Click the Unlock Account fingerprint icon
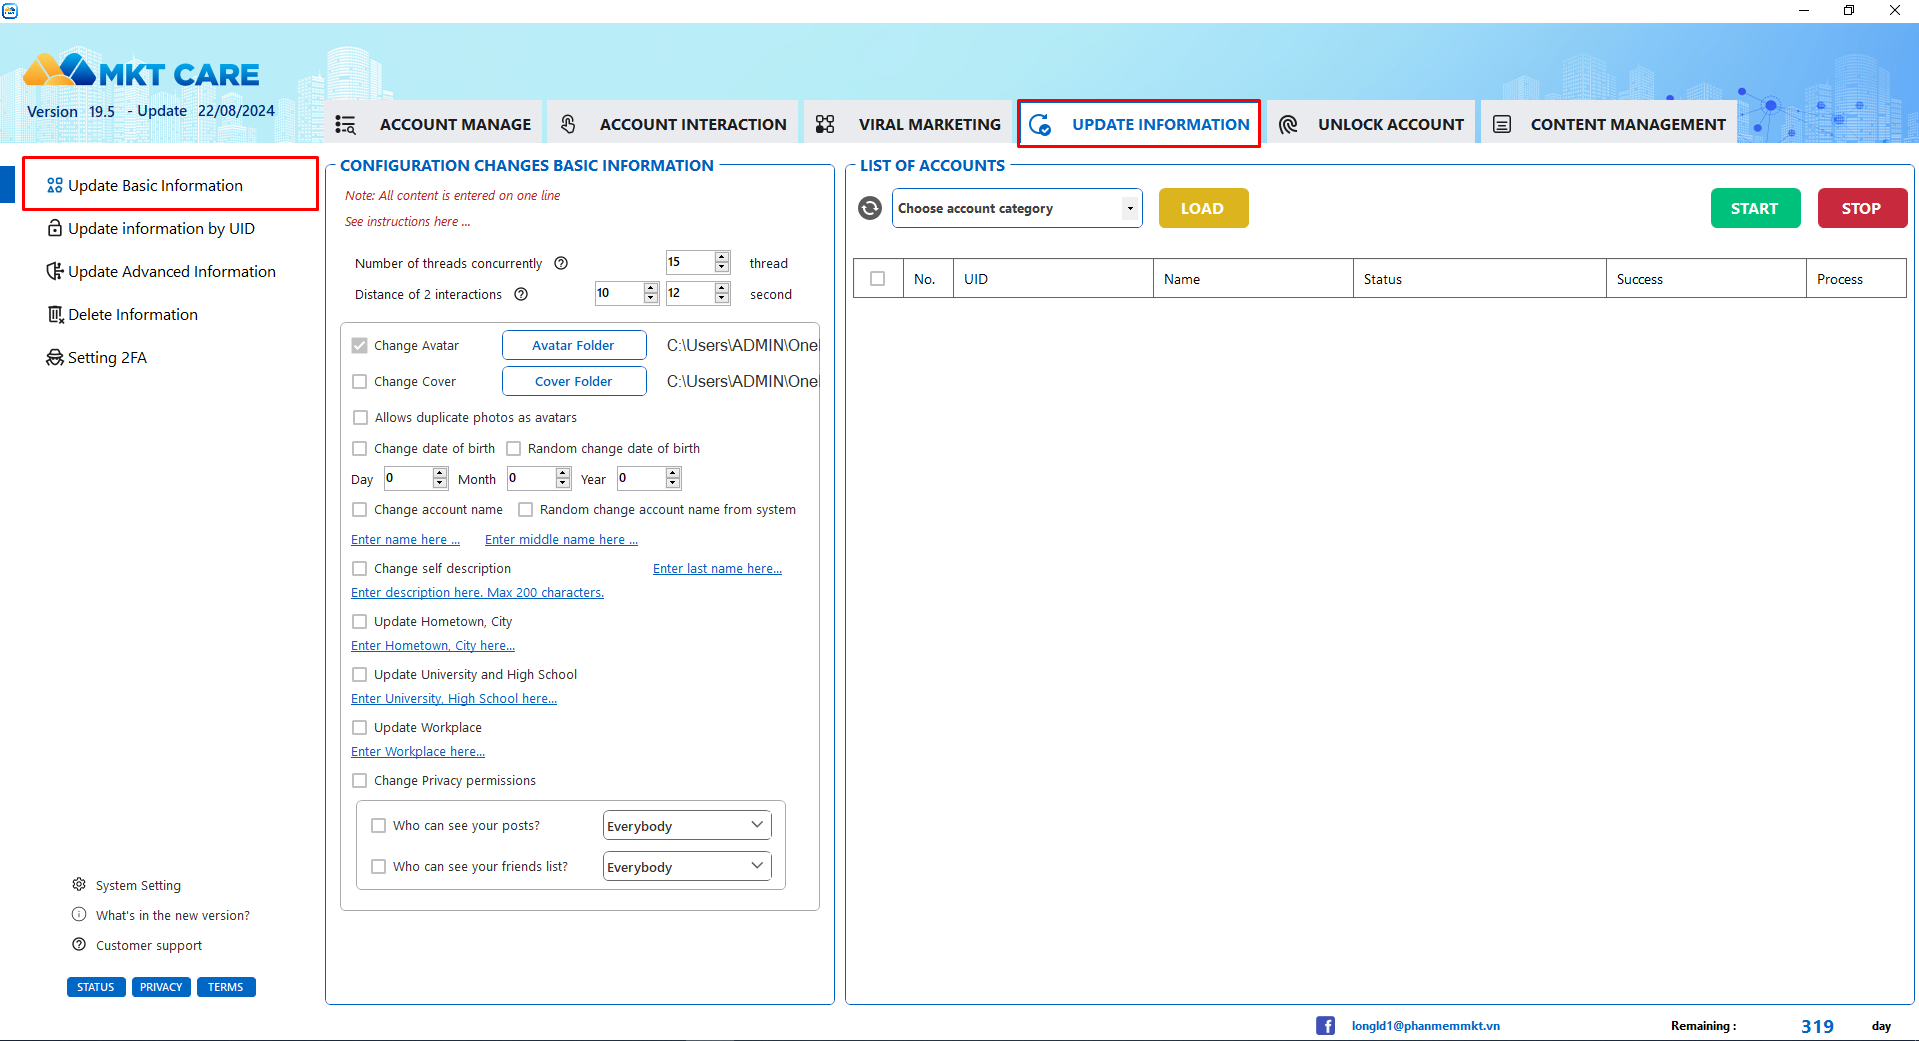 1288,124
